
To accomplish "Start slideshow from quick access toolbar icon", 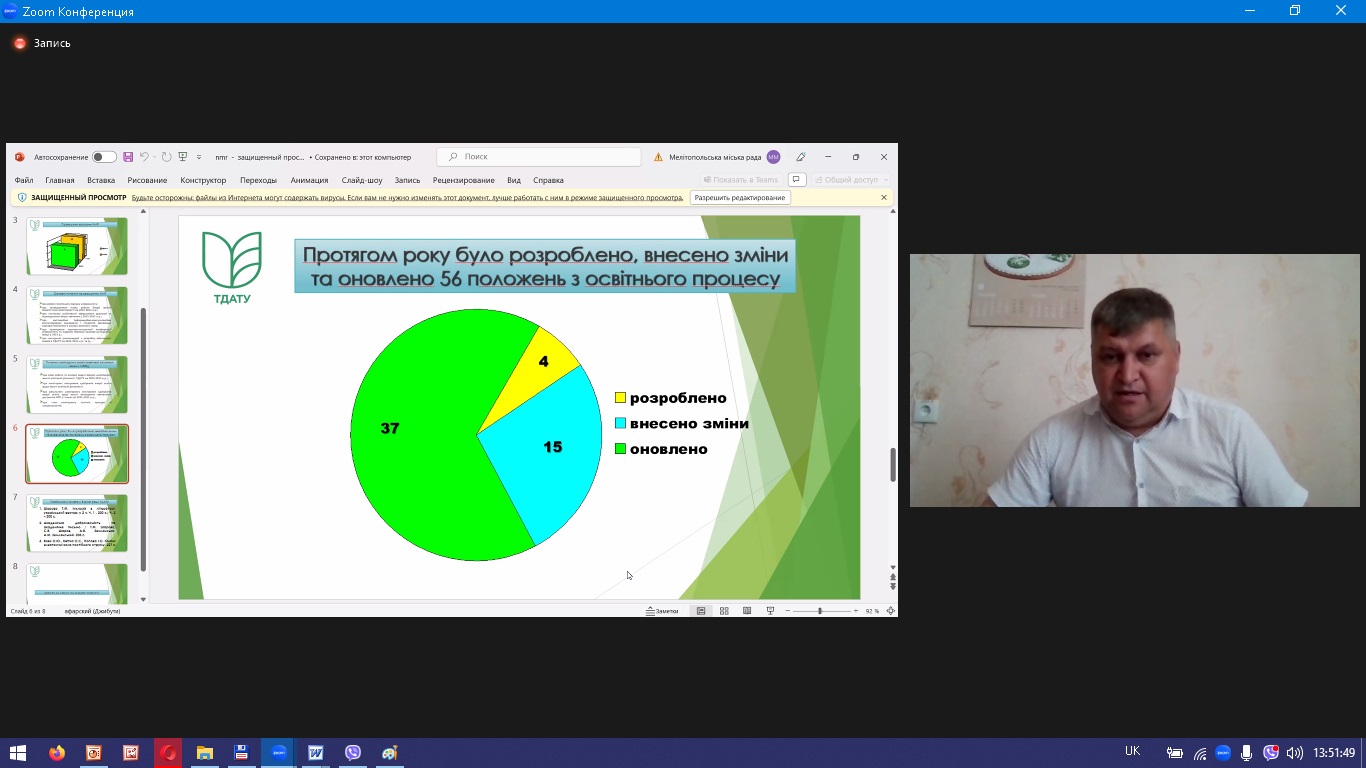I will 183,157.
